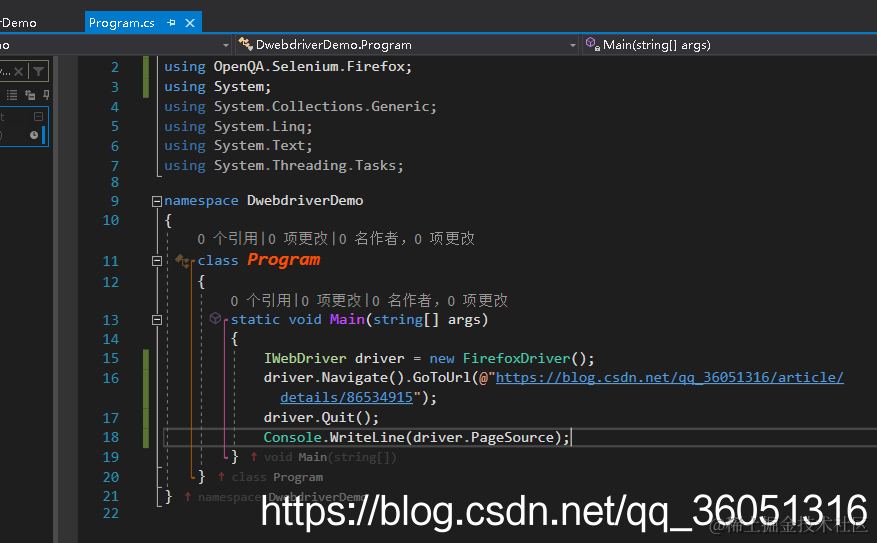Screen dimensions: 877x543
Task: Open the DwebdriverDemo.Program class dropdown
Action: click(573, 45)
